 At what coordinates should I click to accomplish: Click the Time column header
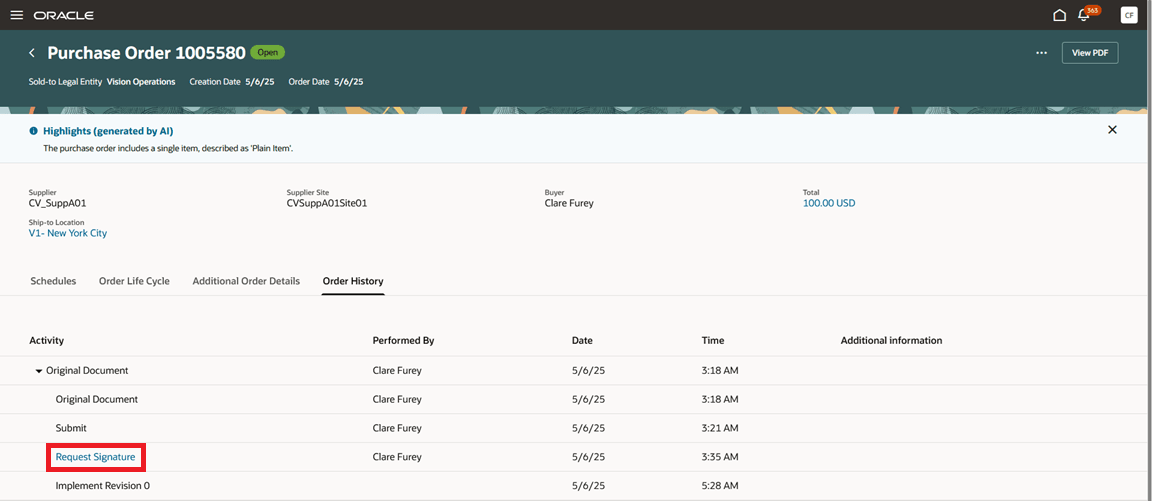(713, 341)
